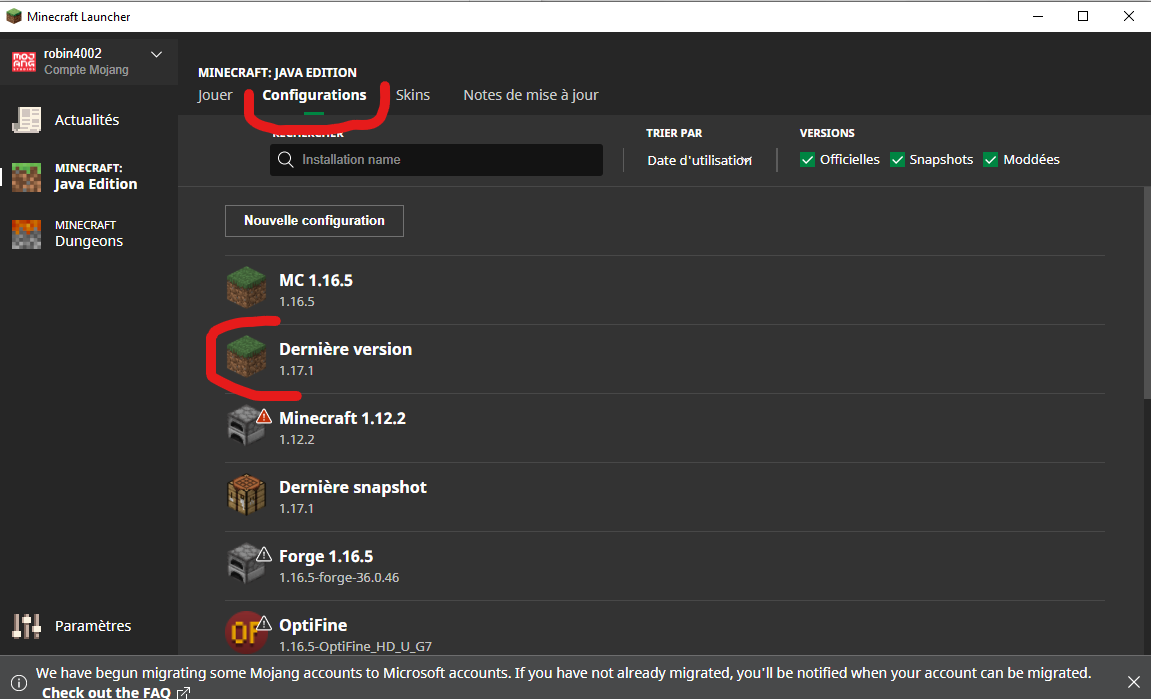1151x699 pixels.
Task: Click the info icon in migration banner
Action: click(x=19, y=683)
